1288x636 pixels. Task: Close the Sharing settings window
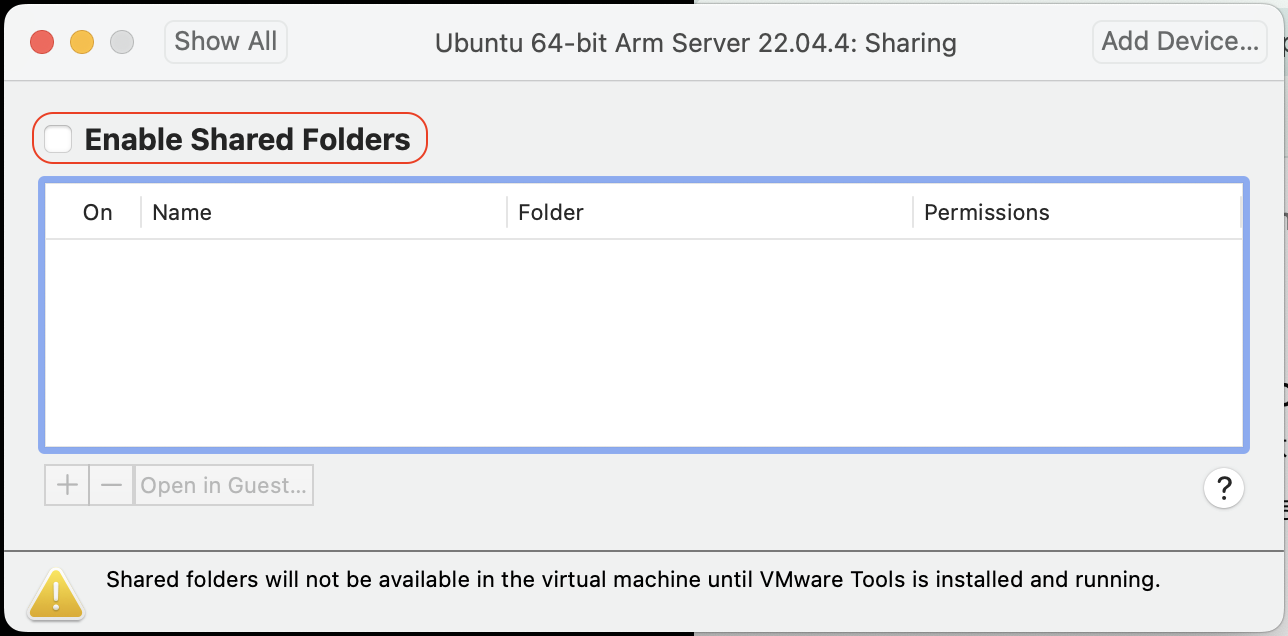coord(42,42)
